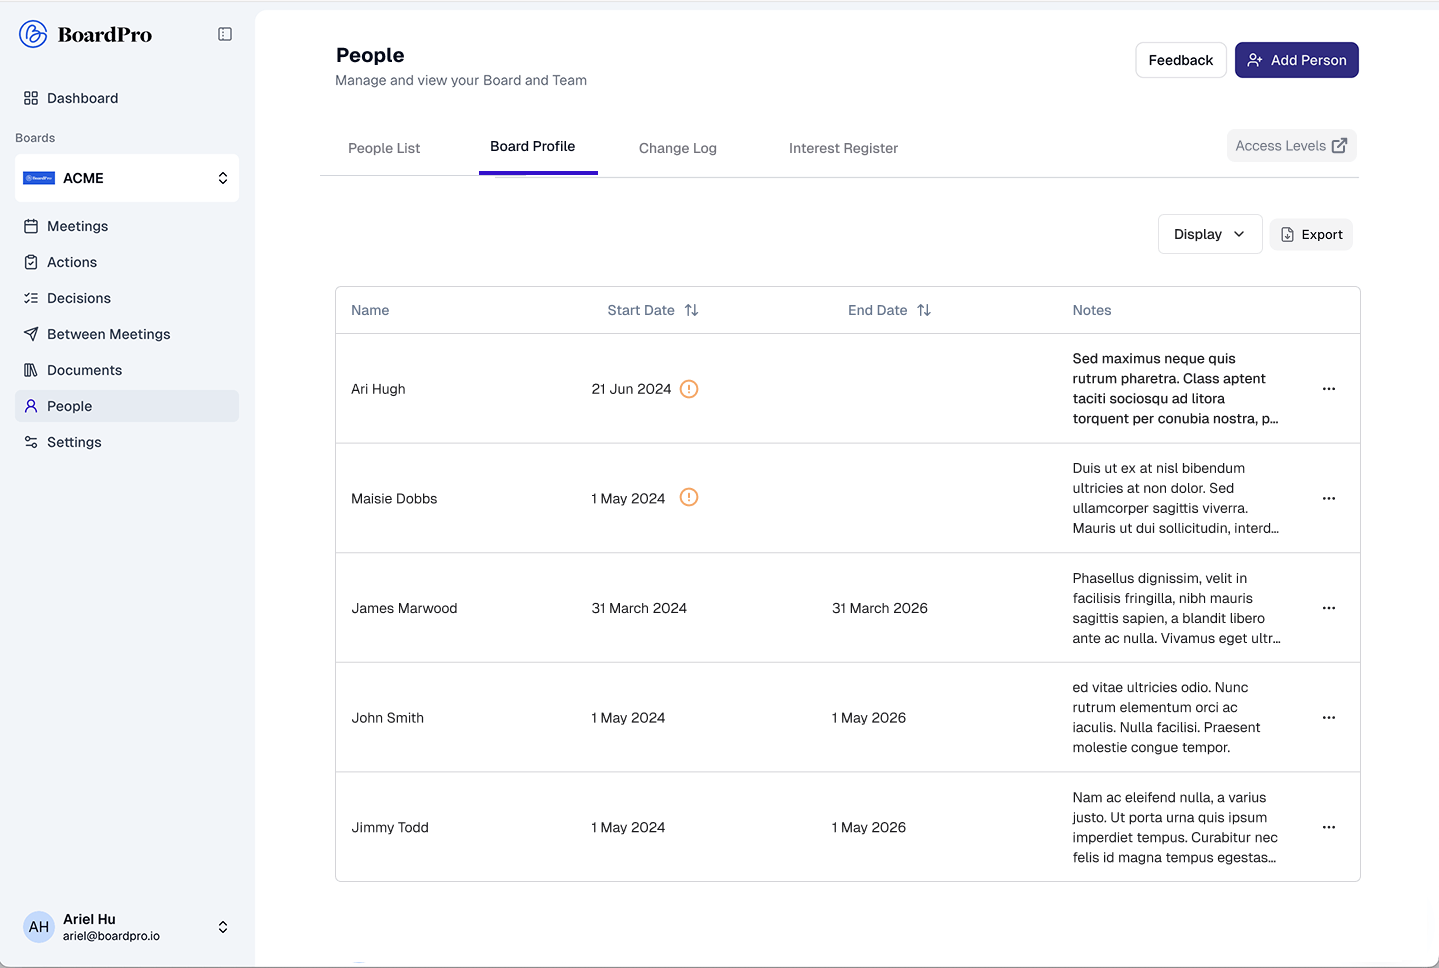Open more options for Ari Hugh row
The height and width of the screenshot is (968, 1439).
click(x=1329, y=389)
